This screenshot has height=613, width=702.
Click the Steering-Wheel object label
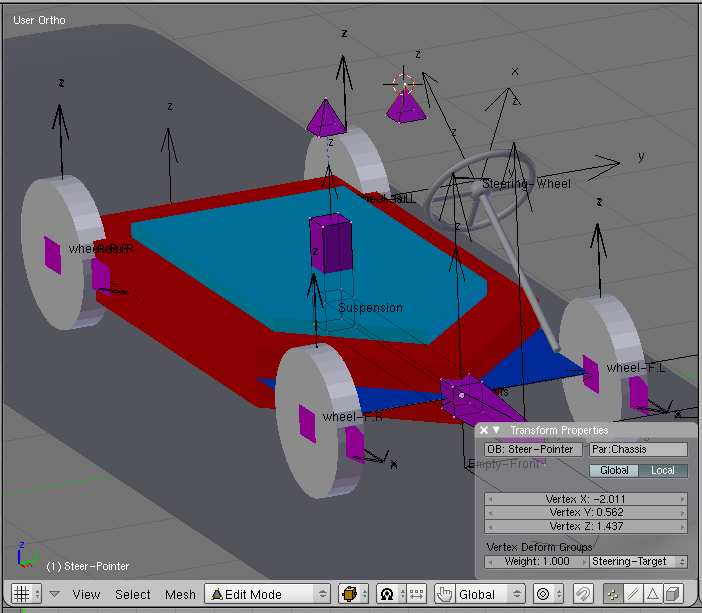526,184
